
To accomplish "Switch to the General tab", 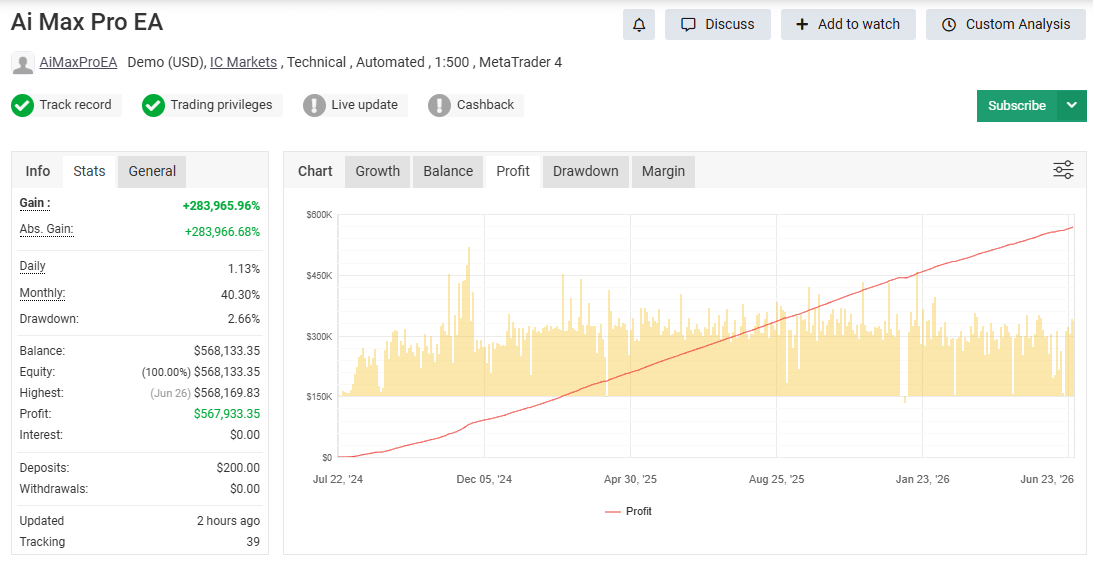I will point(152,171).
